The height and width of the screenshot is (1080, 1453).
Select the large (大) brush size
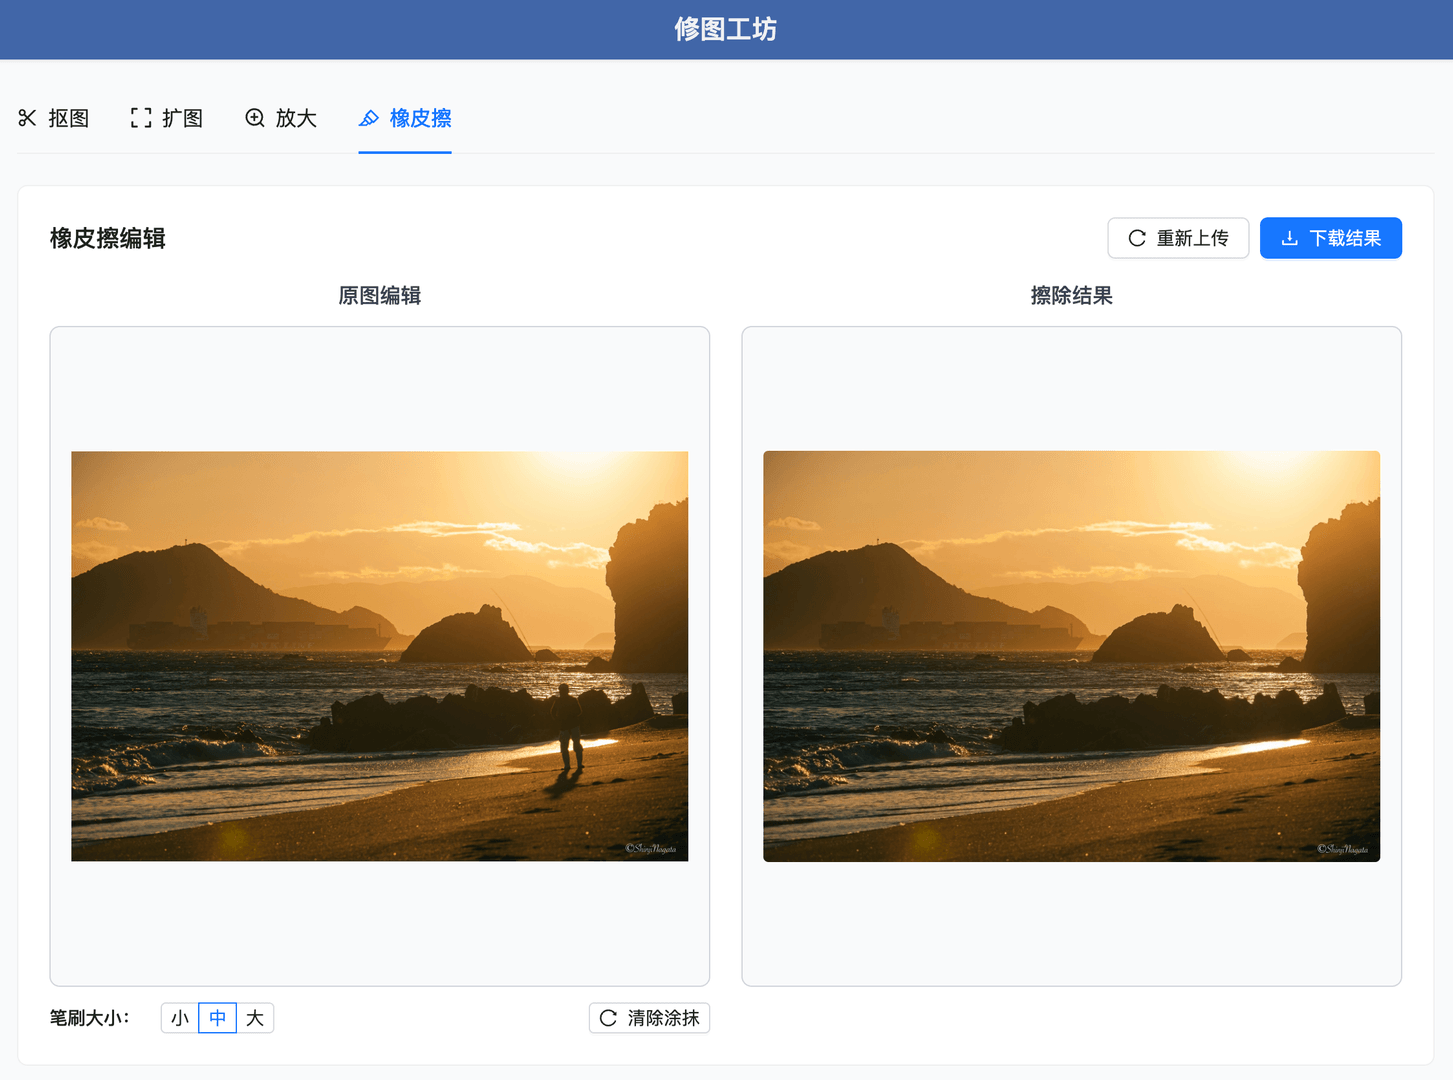pos(255,1017)
